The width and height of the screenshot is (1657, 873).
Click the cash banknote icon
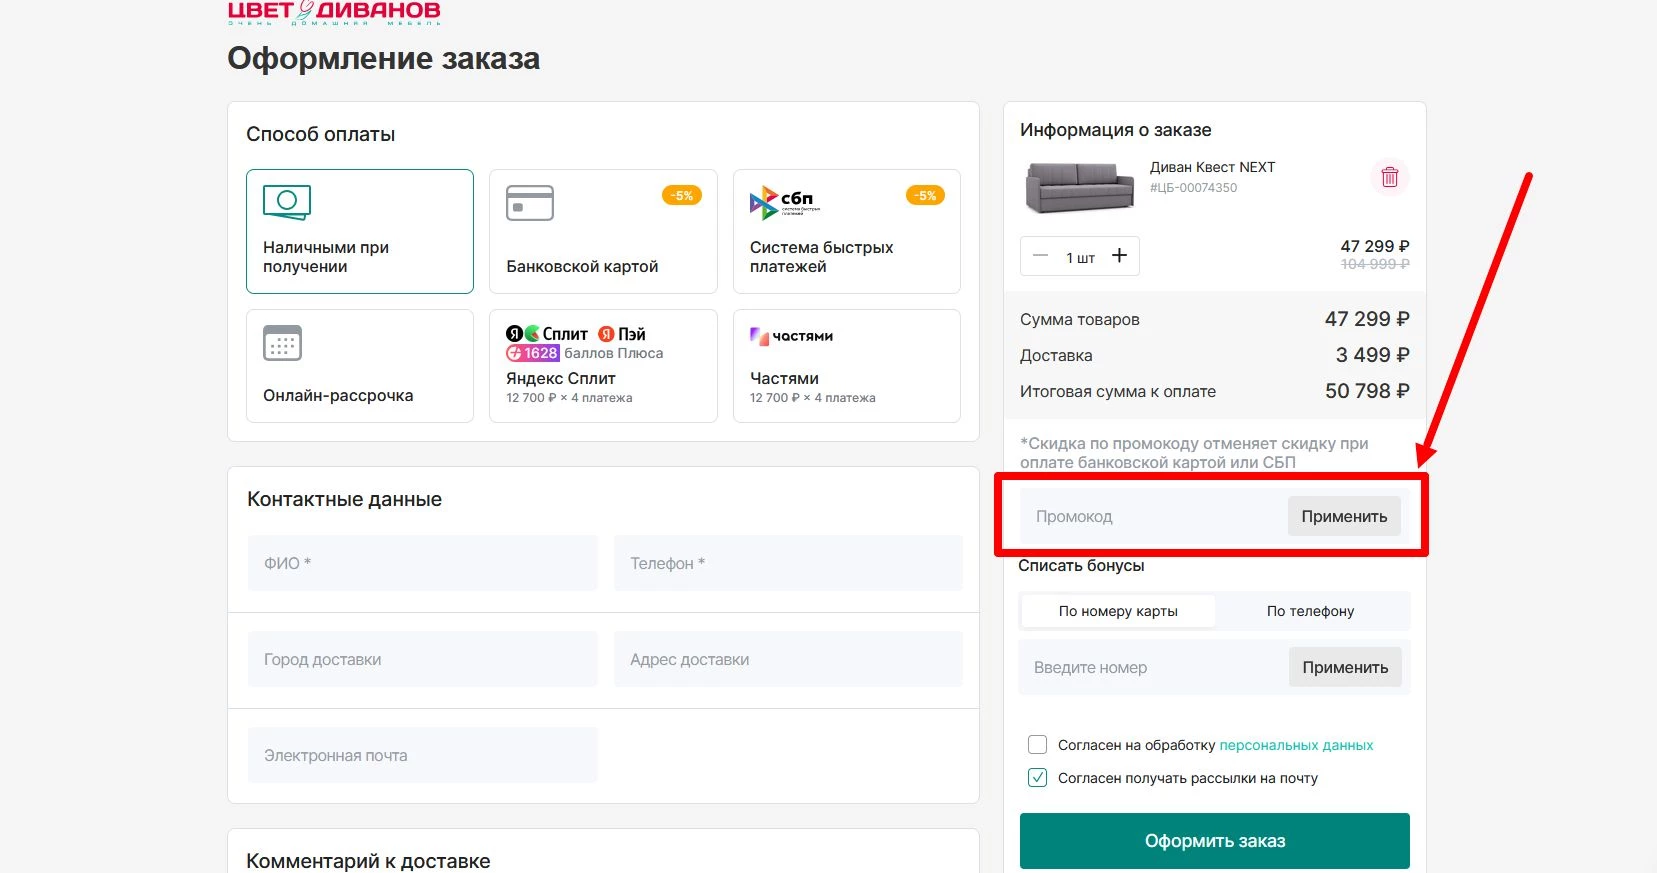(x=287, y=202)
